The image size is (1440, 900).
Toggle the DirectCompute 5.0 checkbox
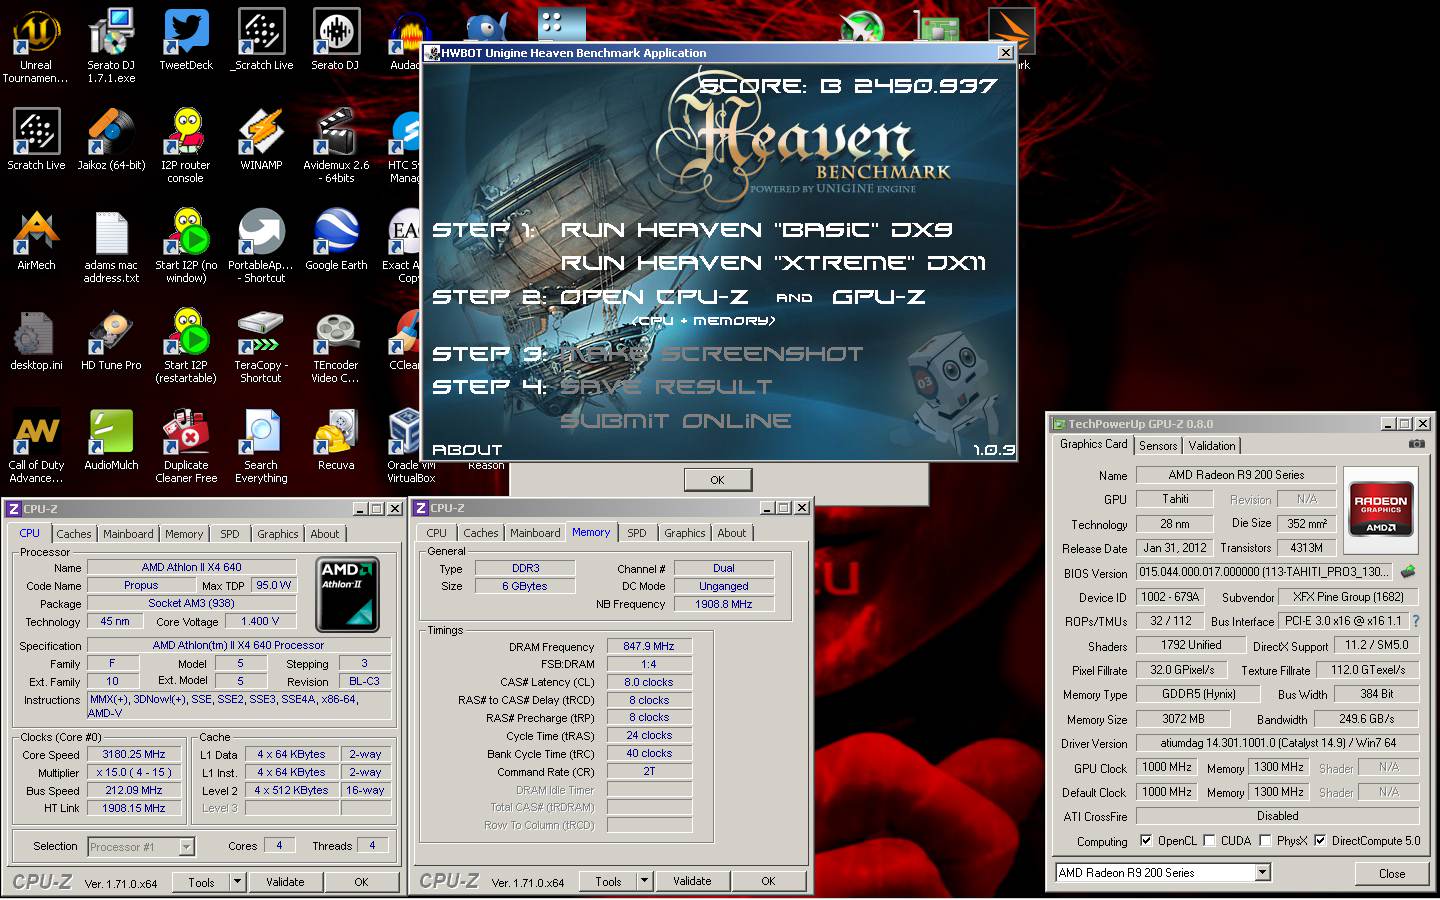tap(1320, 841)
